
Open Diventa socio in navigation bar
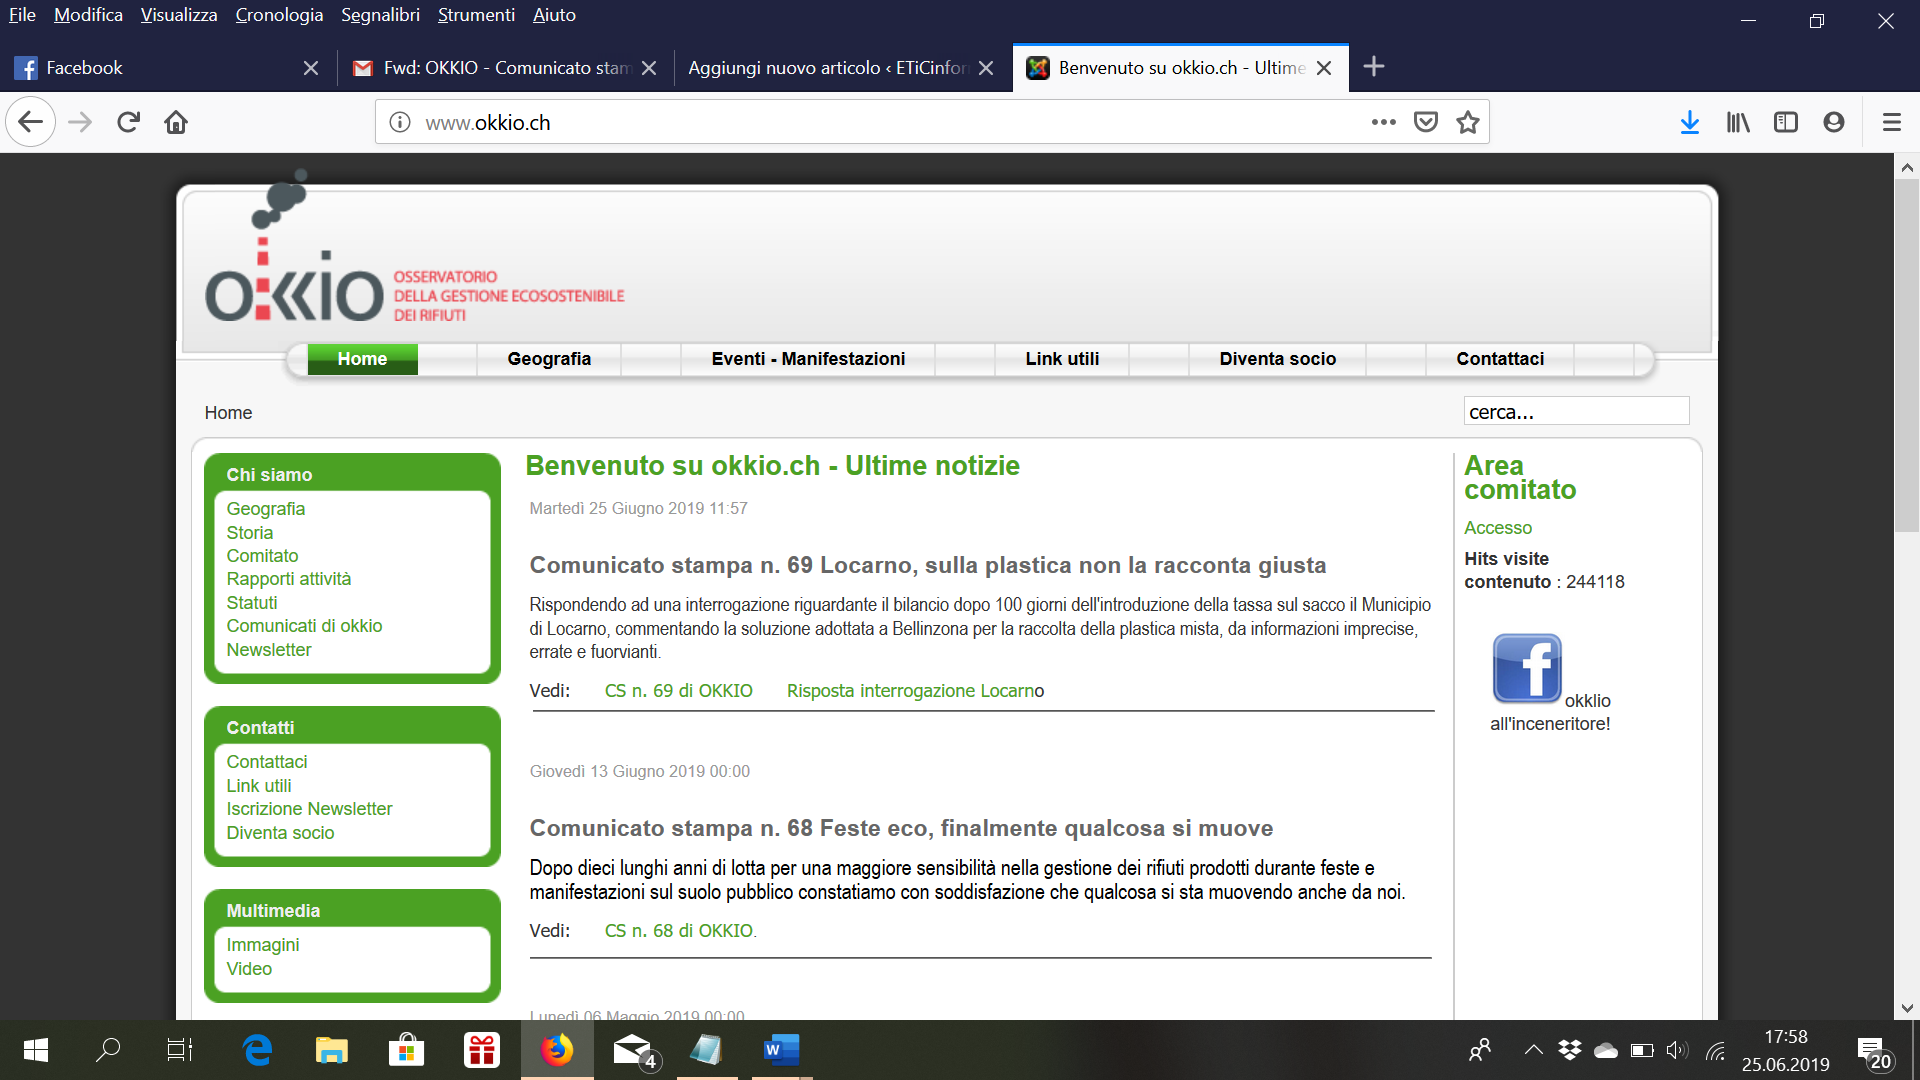tap(1277, 359)
